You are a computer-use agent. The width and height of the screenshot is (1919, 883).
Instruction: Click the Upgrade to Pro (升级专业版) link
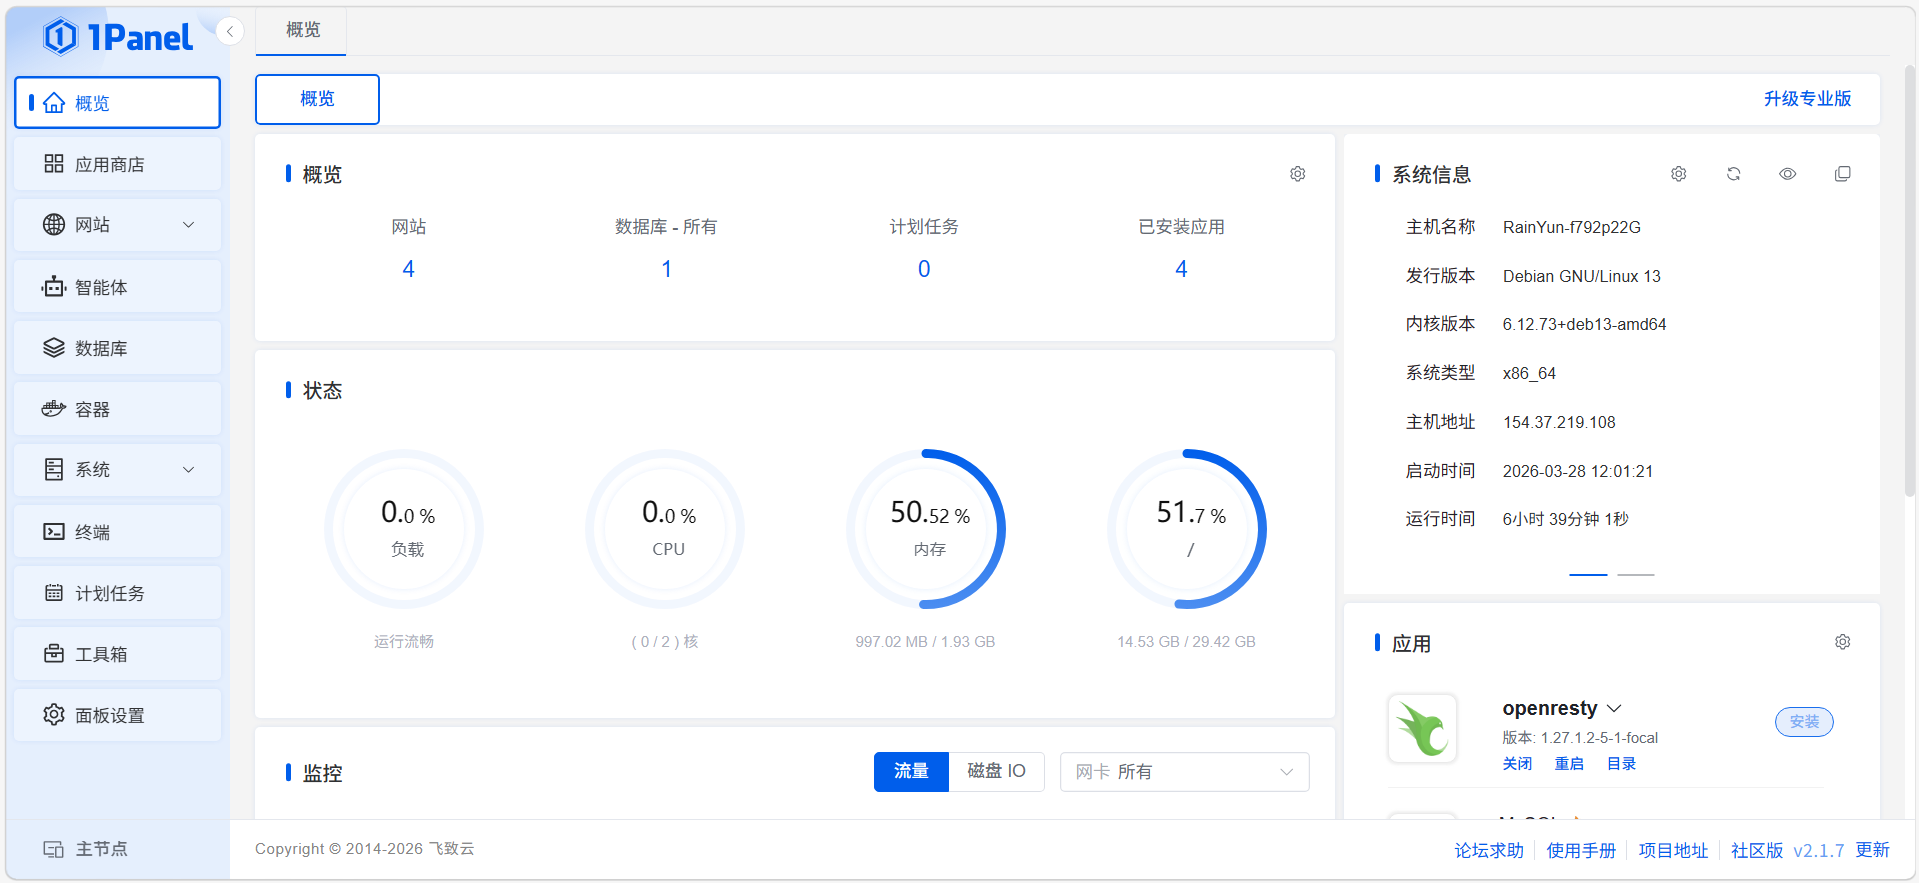(1806, 99)
